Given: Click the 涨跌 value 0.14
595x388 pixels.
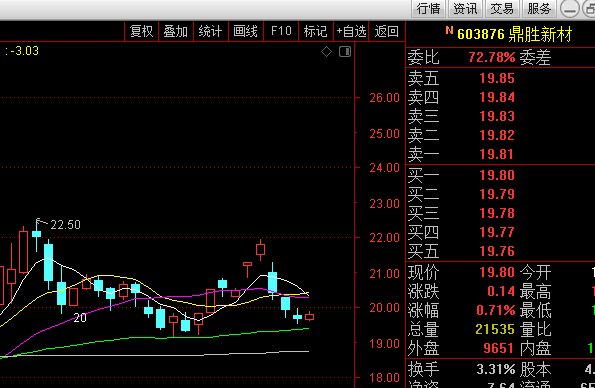Looking at the screenshot, I should tap(501, 292).
